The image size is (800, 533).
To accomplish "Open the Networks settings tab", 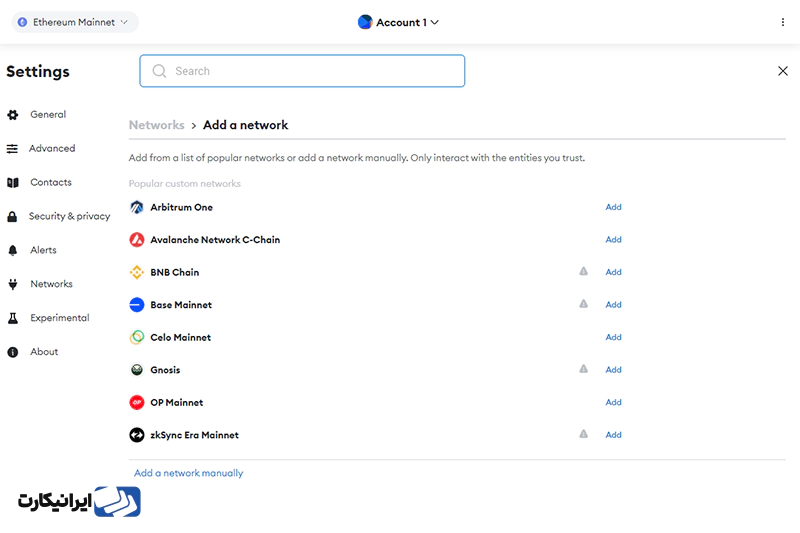I will pyautogui.click(x=51, y=284).
